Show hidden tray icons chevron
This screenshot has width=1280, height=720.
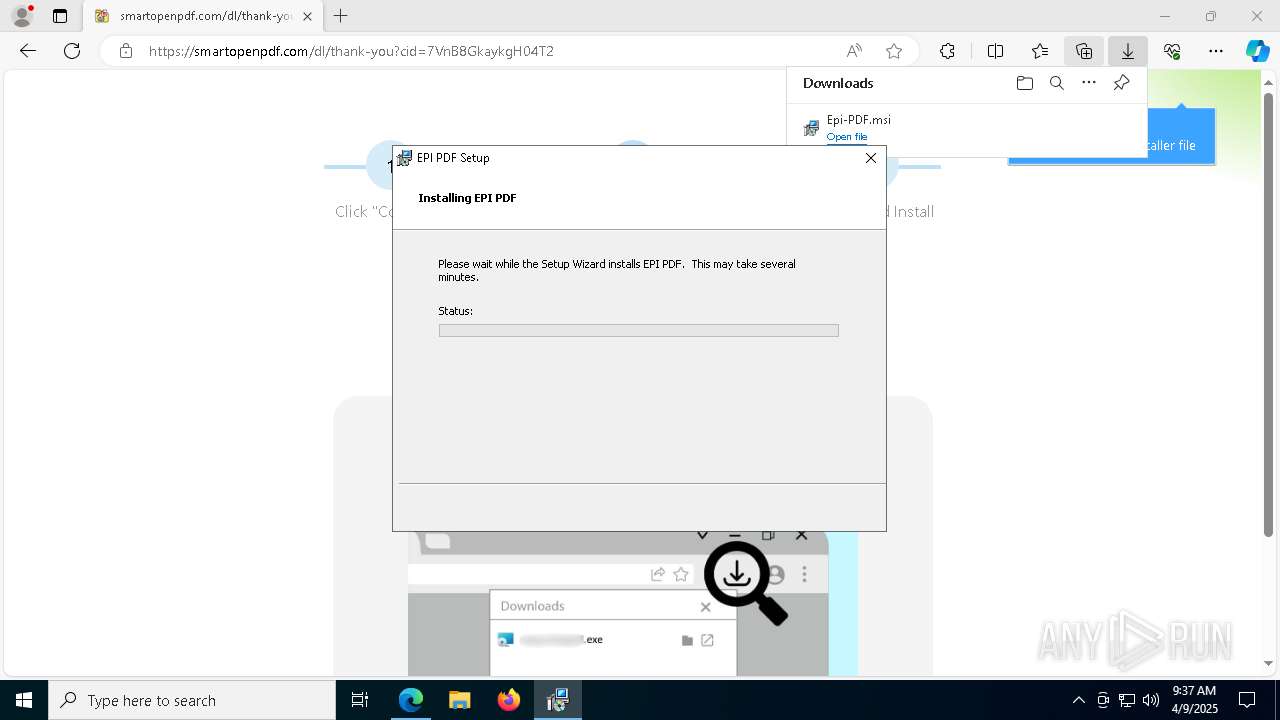click(x=1078, y=700)
